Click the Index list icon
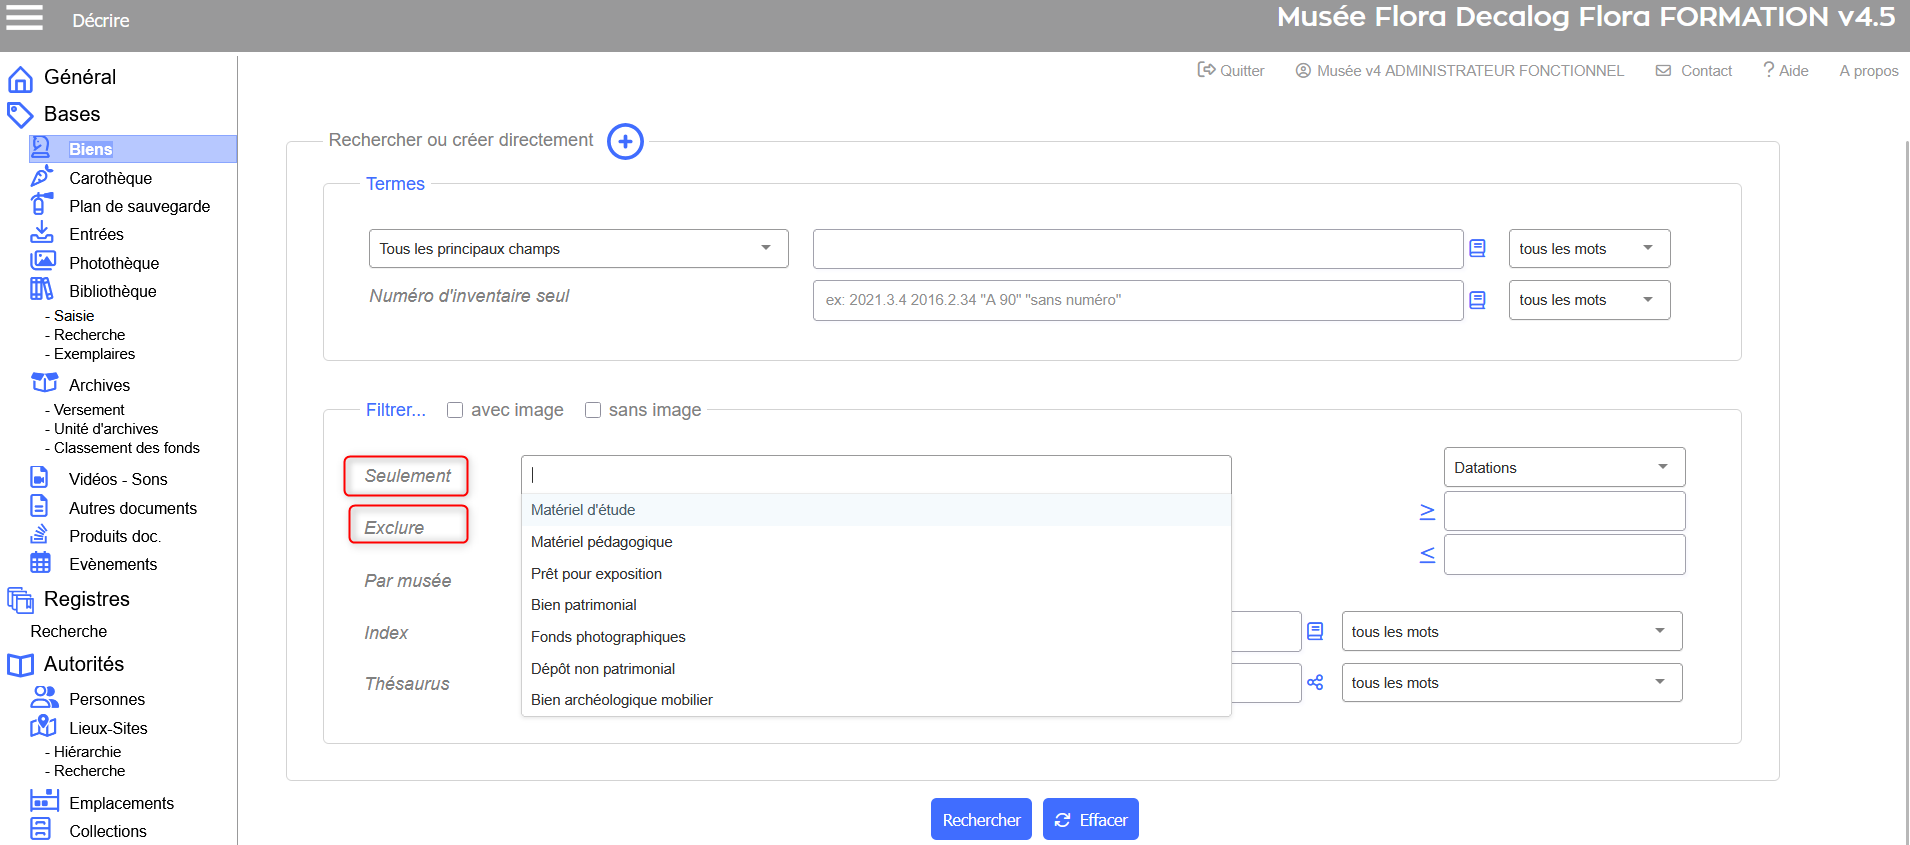The width and height of the screenshot is (1910, 845). tap(1315, 632)
